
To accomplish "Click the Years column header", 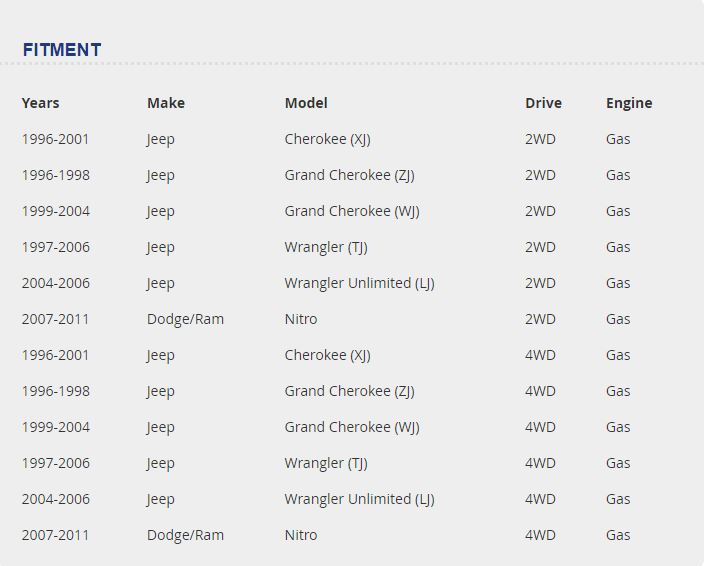I will pyautogui.click(x=40, y=103).
